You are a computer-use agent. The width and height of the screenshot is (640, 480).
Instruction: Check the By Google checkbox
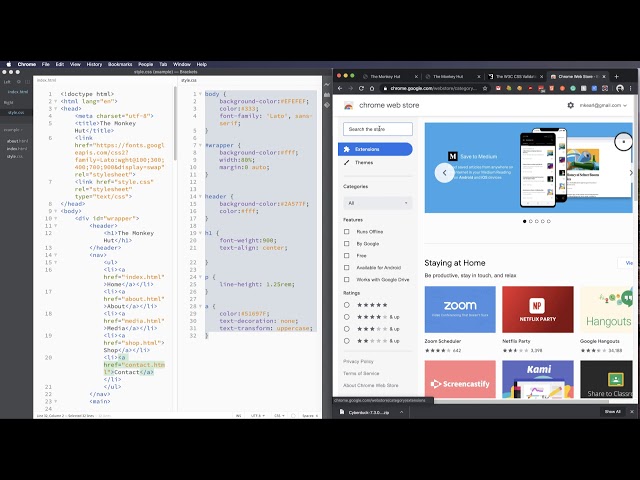pos(347,244)
